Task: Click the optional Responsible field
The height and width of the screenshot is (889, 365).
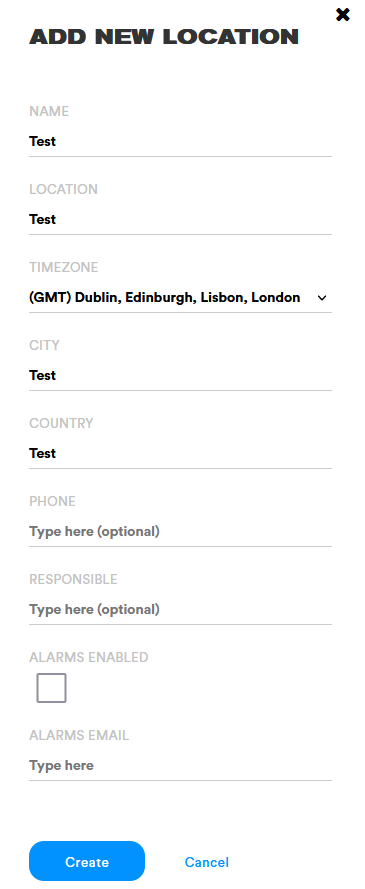Action: (x=180, y=609)
